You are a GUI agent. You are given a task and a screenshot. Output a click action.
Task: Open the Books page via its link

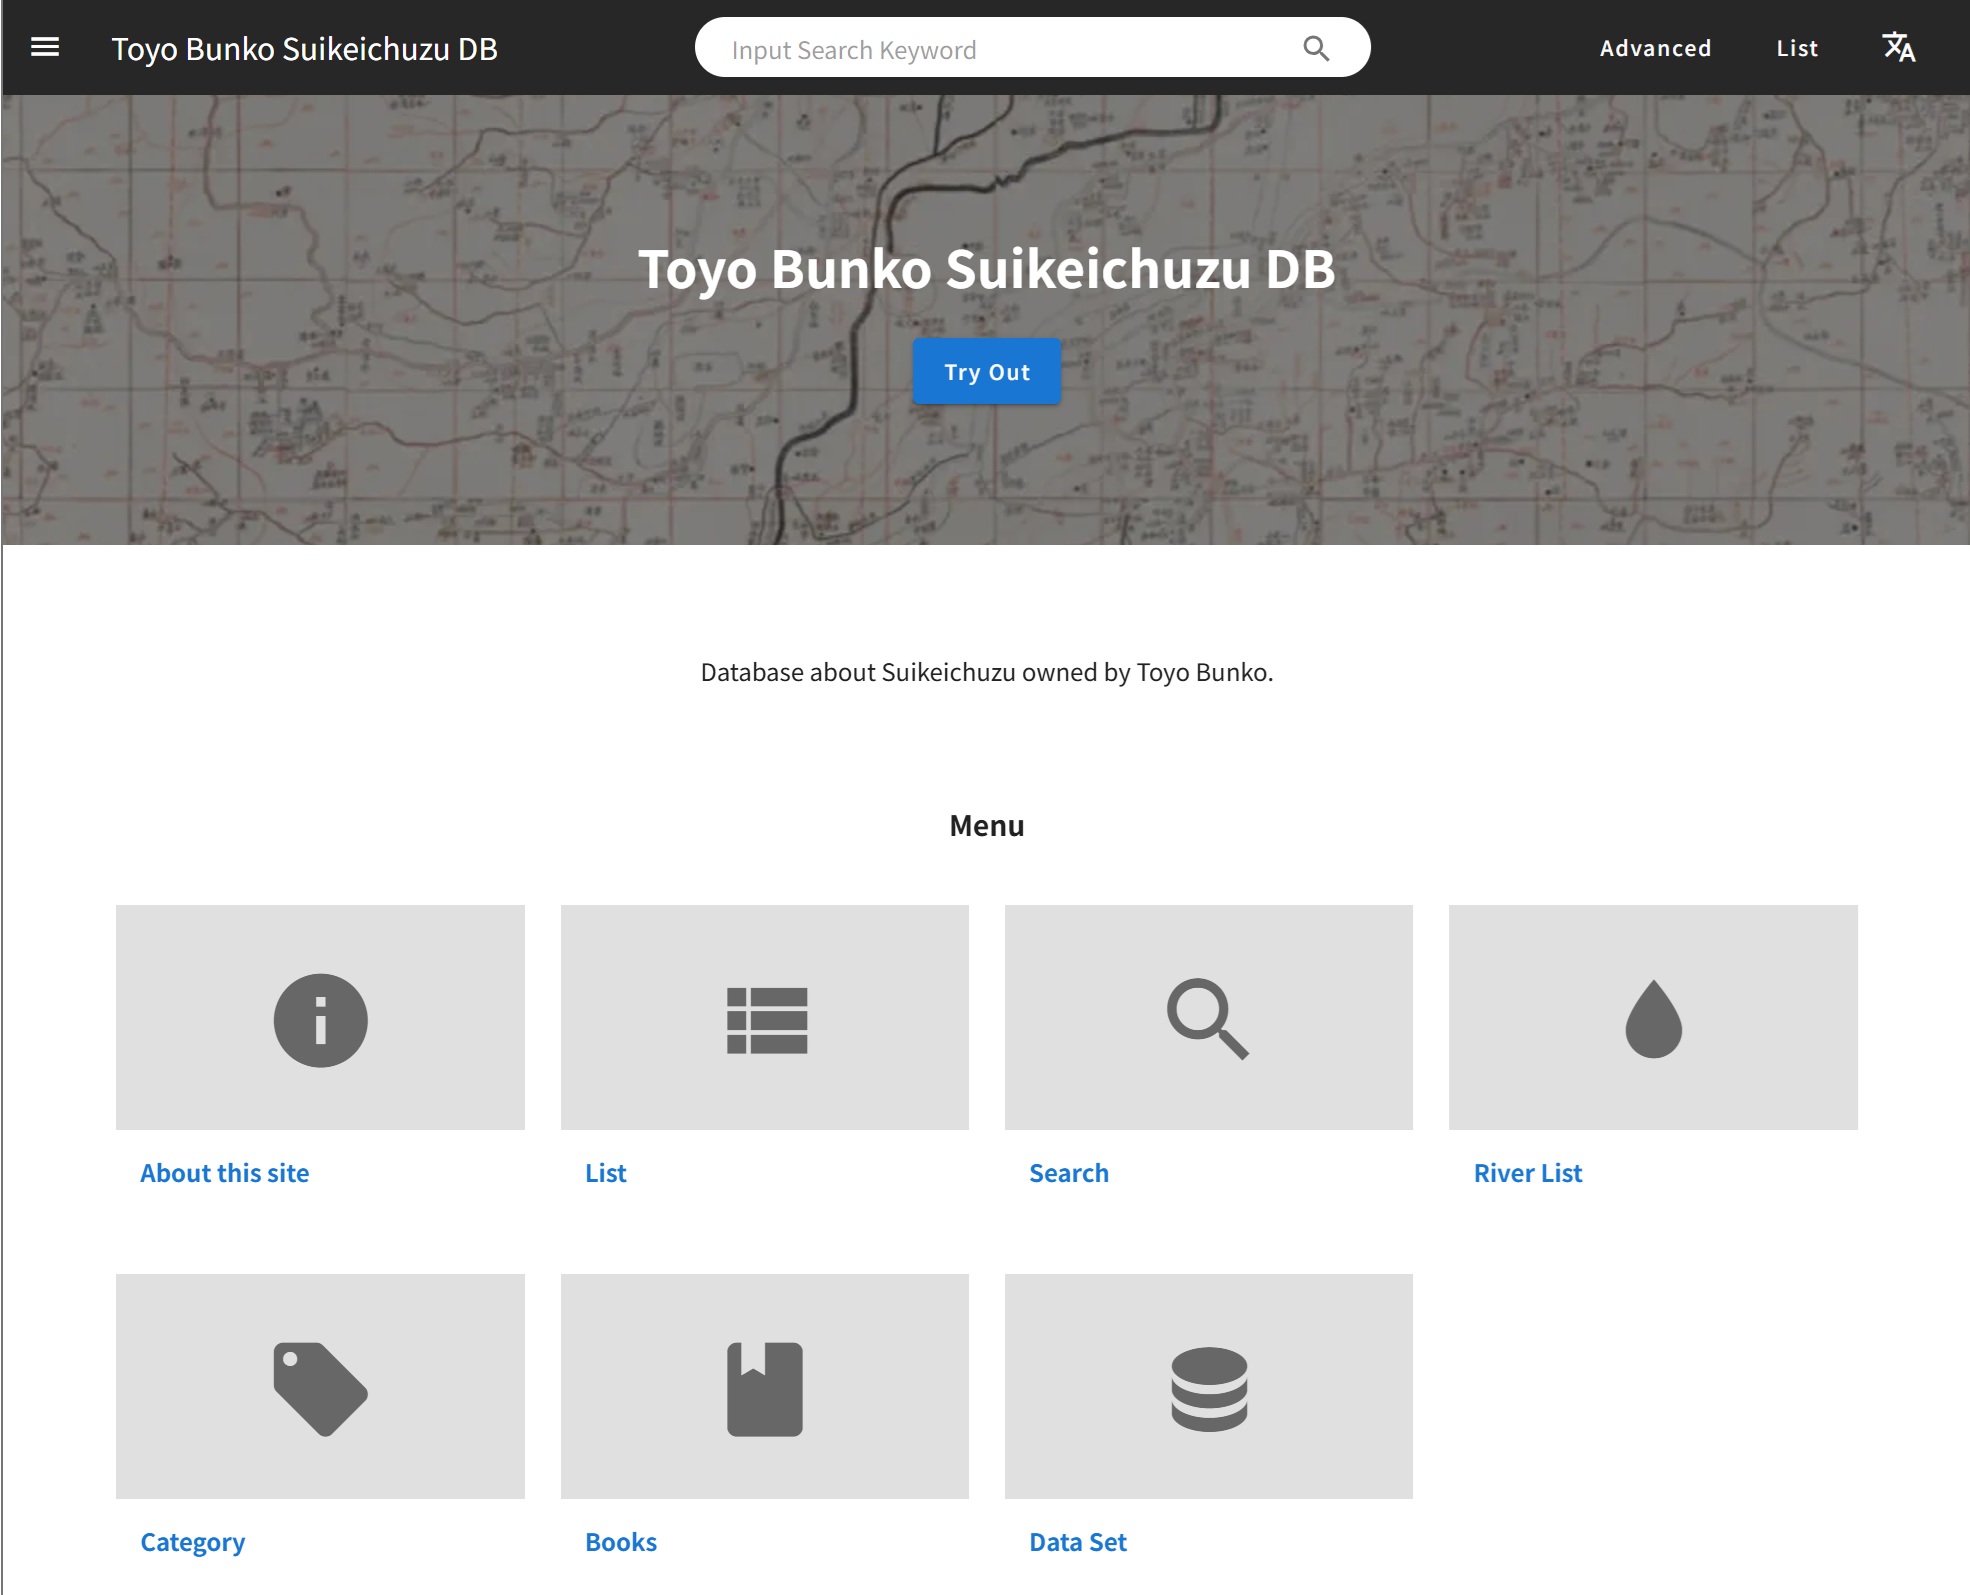click(620, 1541)
